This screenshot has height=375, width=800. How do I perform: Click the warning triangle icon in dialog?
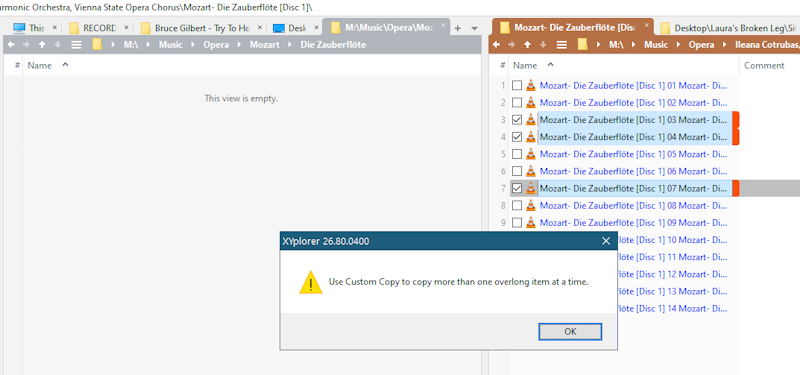tap(311, 282)
